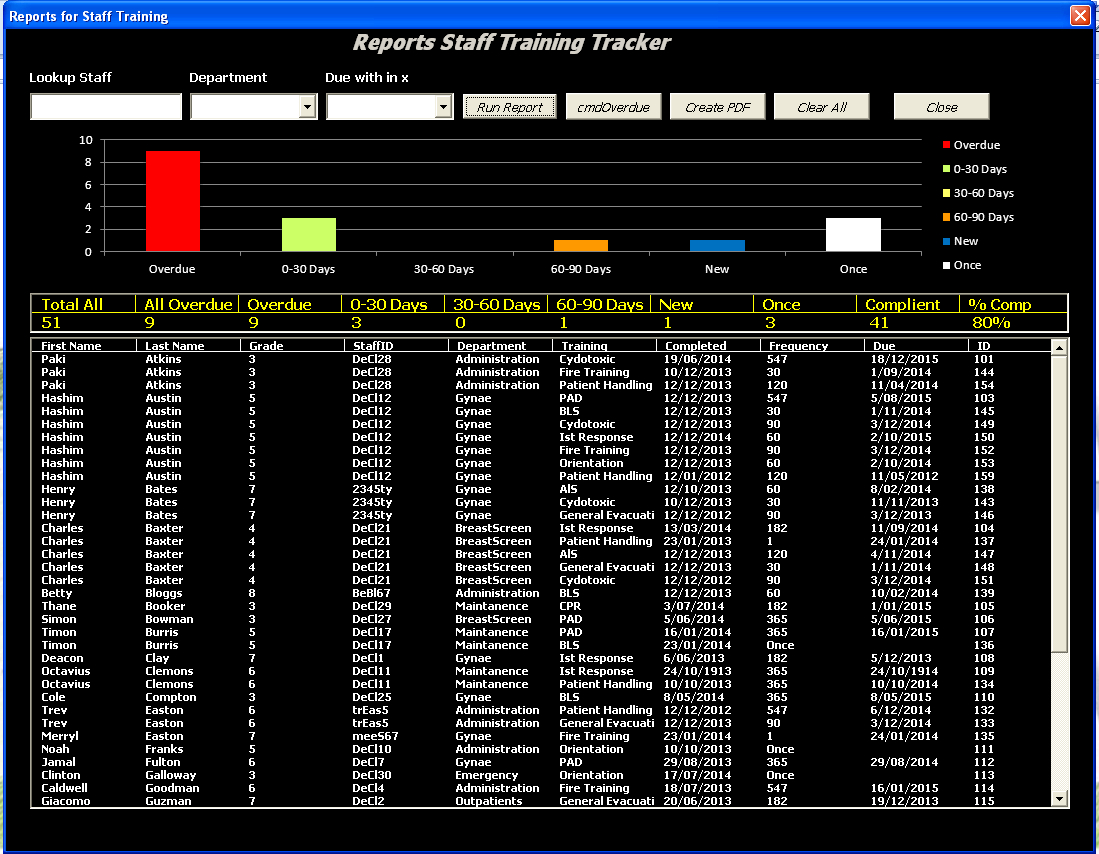
Task: Open the Department dropdown
Action: point(309,106)
